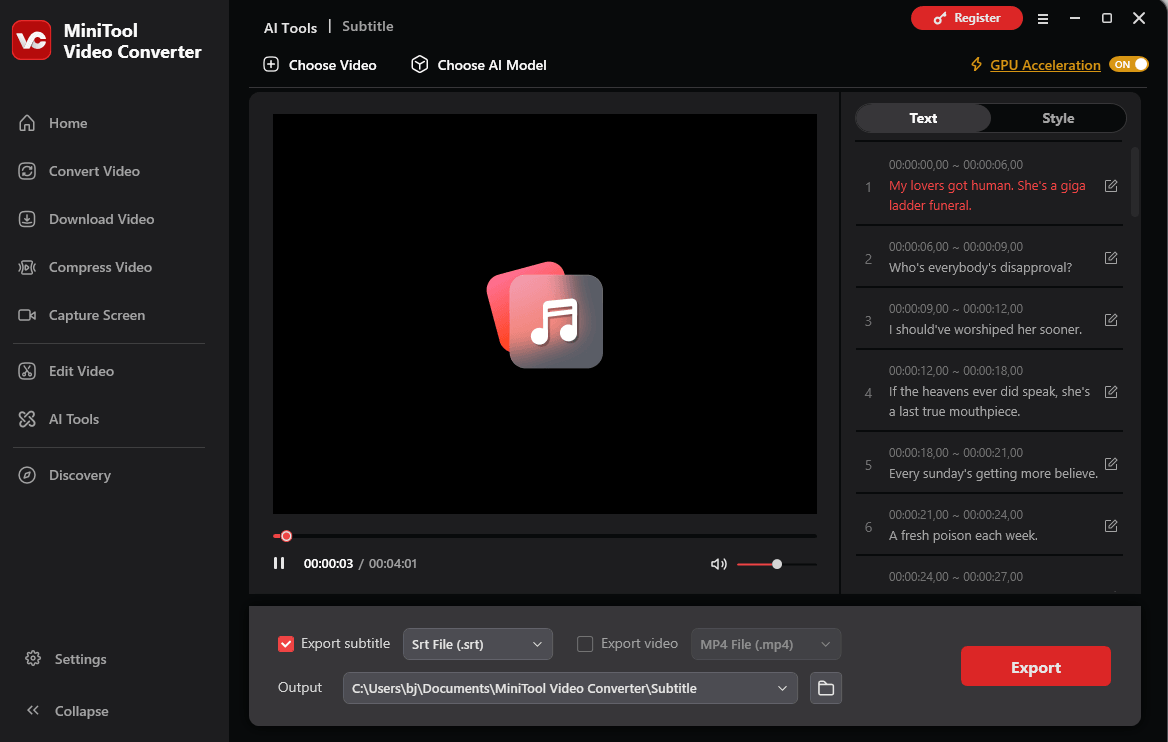Pause the video playback
Screen dimensions: 1168x742
tap(279, 563)
